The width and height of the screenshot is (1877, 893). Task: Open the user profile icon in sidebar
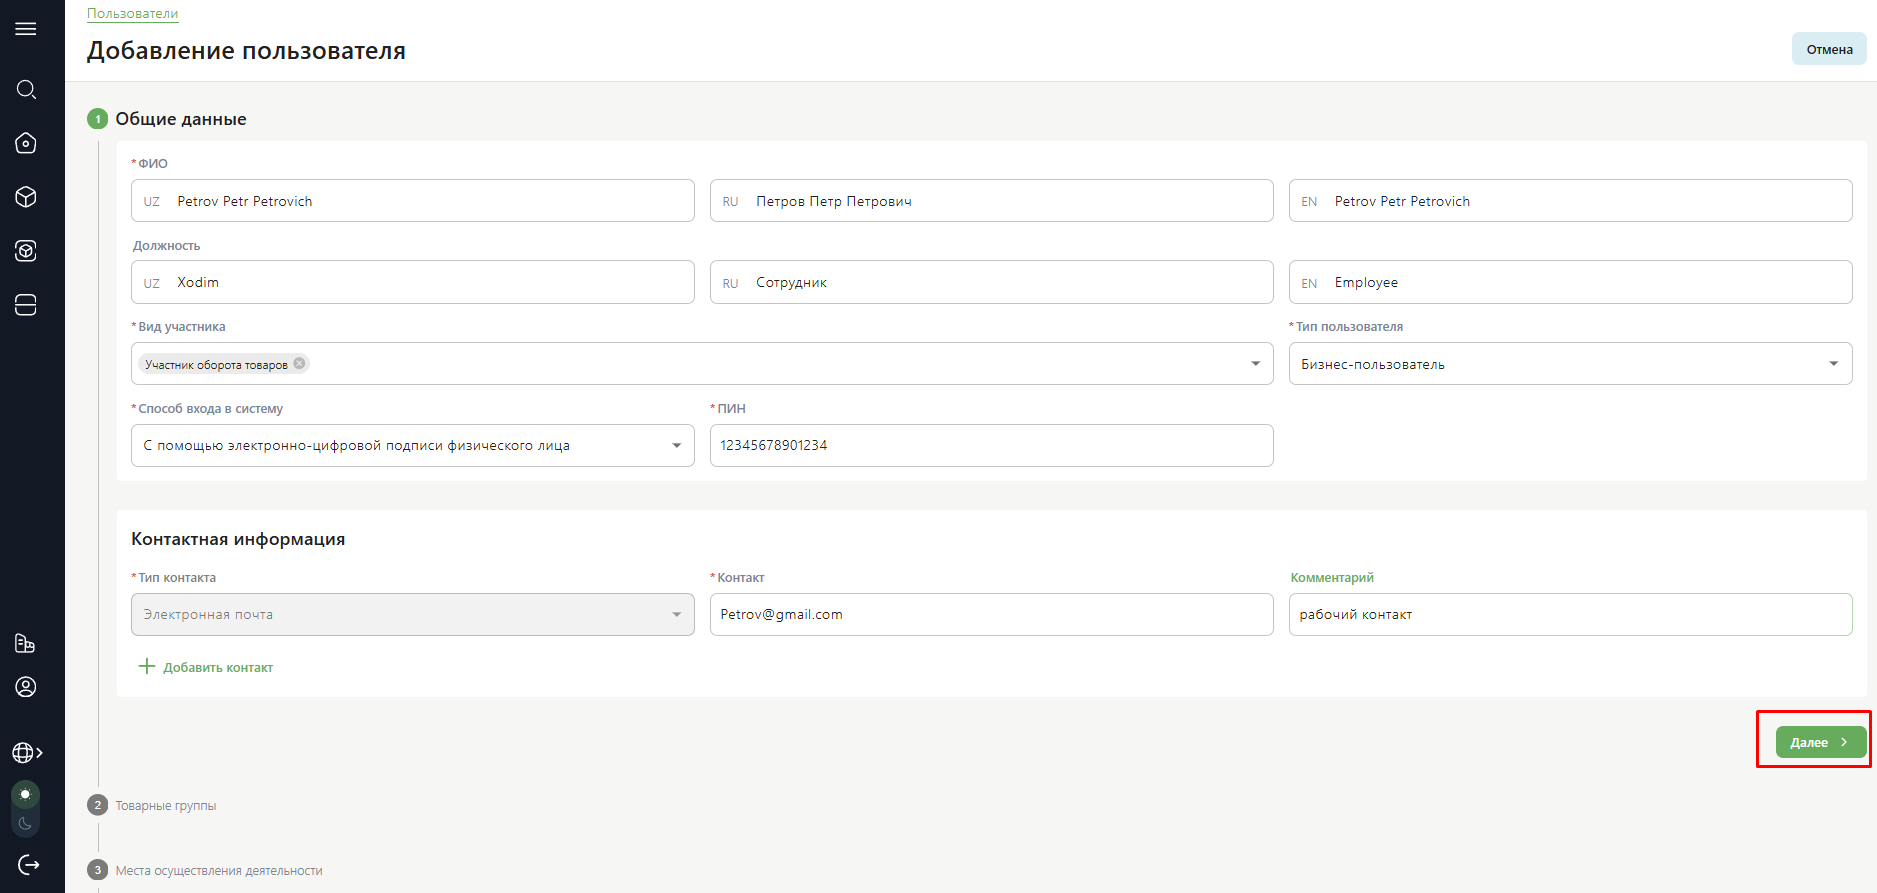tap(26, 687)
